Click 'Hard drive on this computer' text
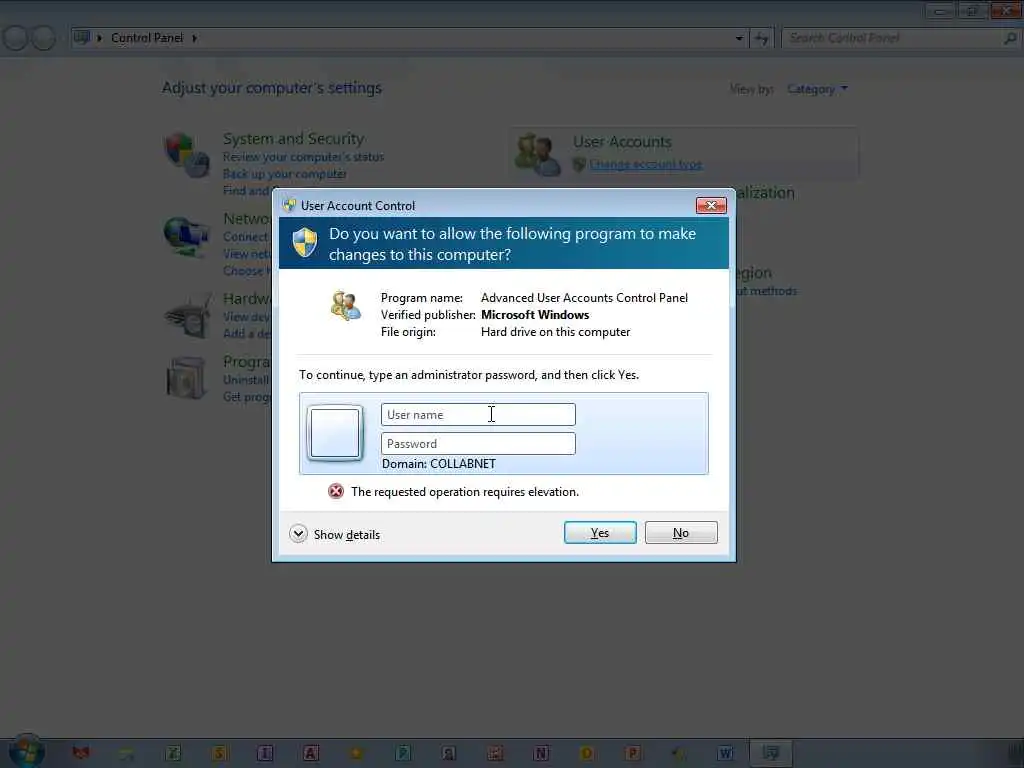Viewport: 1024px width, 768px height. (x=555, y=332)
